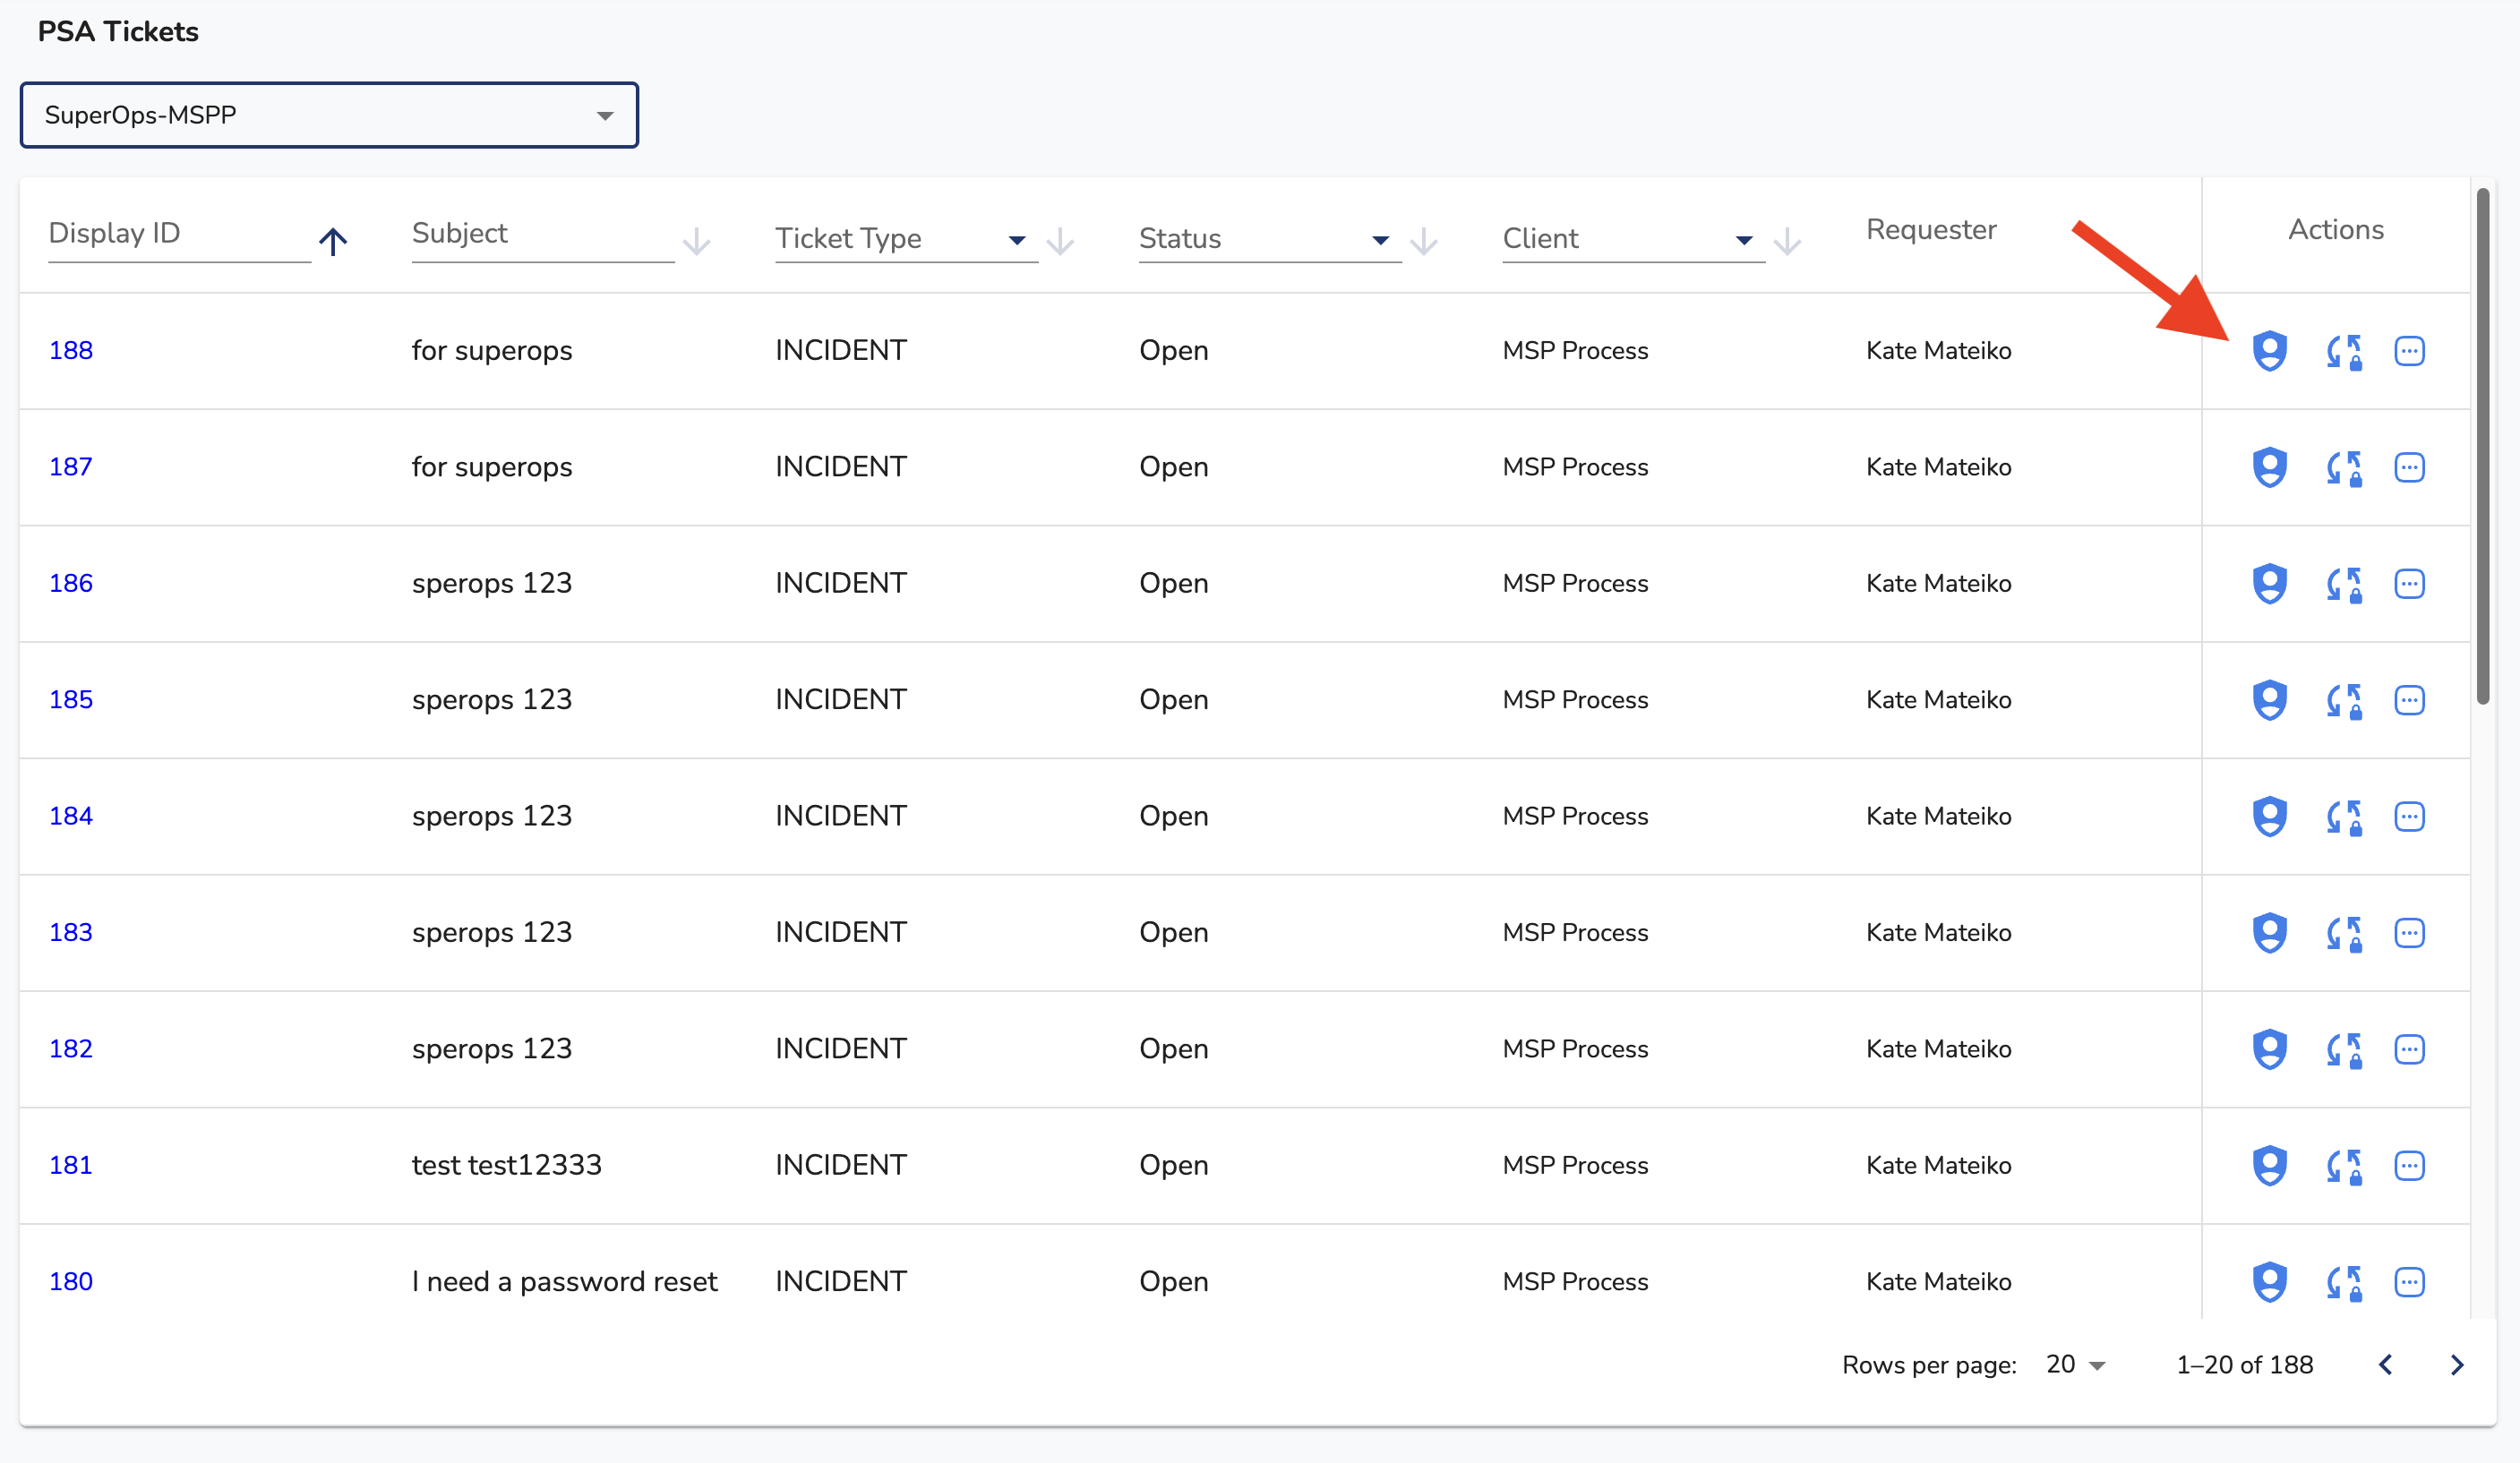Toggle Display ID sort arrow

333,241
